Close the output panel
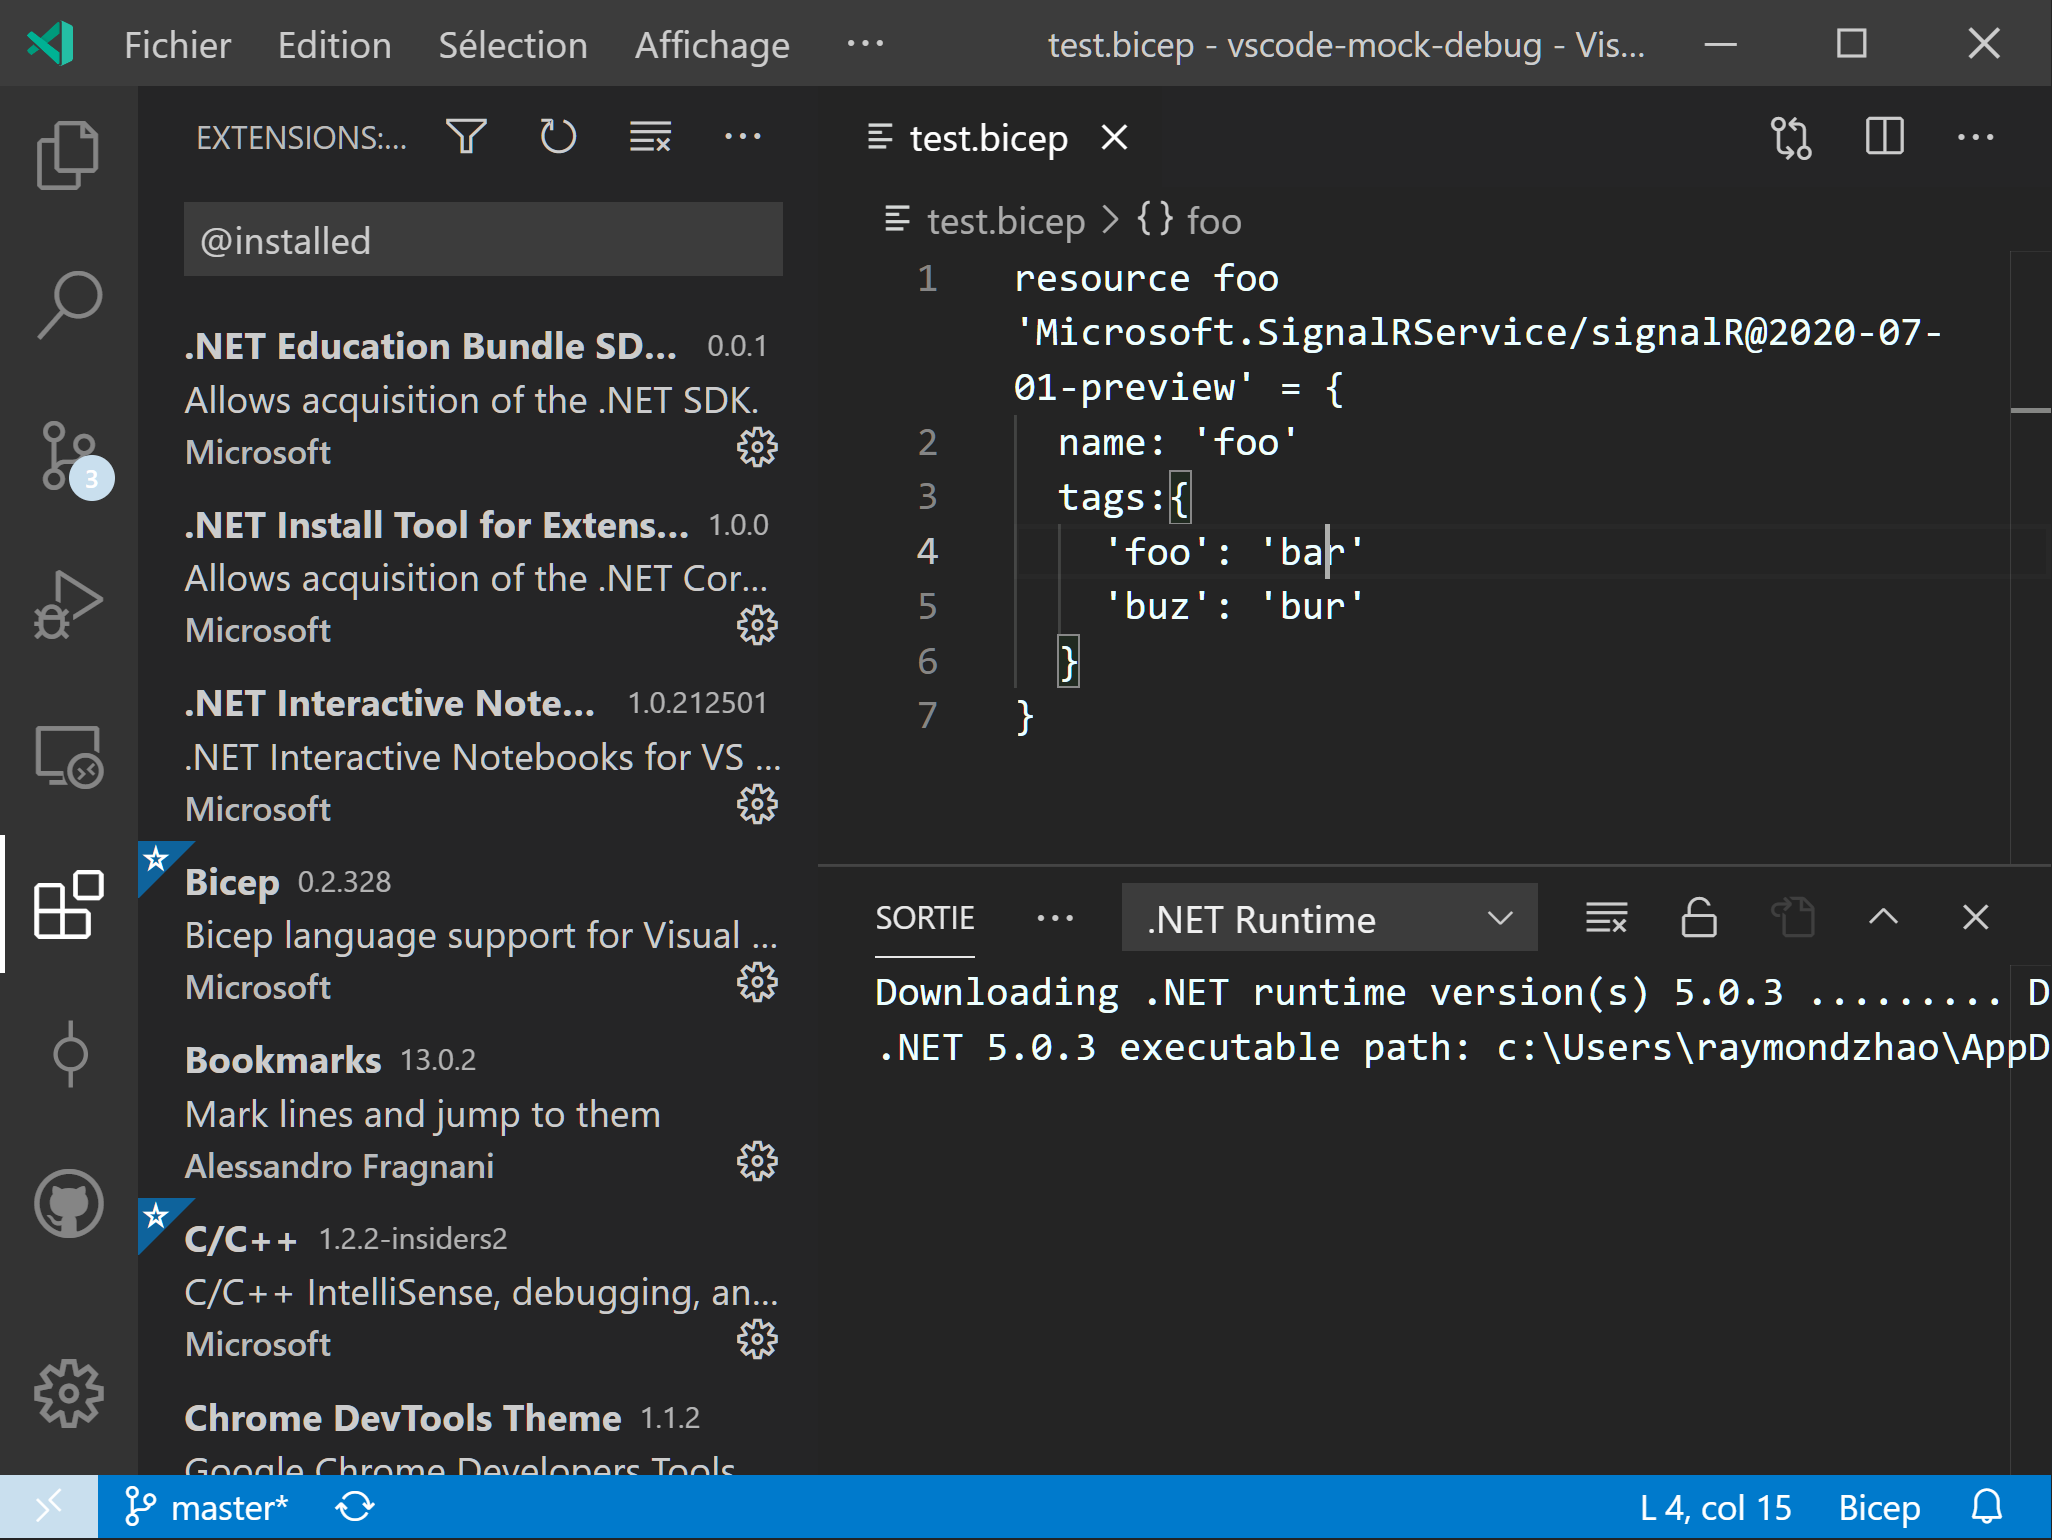Viewport: 2052px width, 1540px height. (x=1975, y=917)
